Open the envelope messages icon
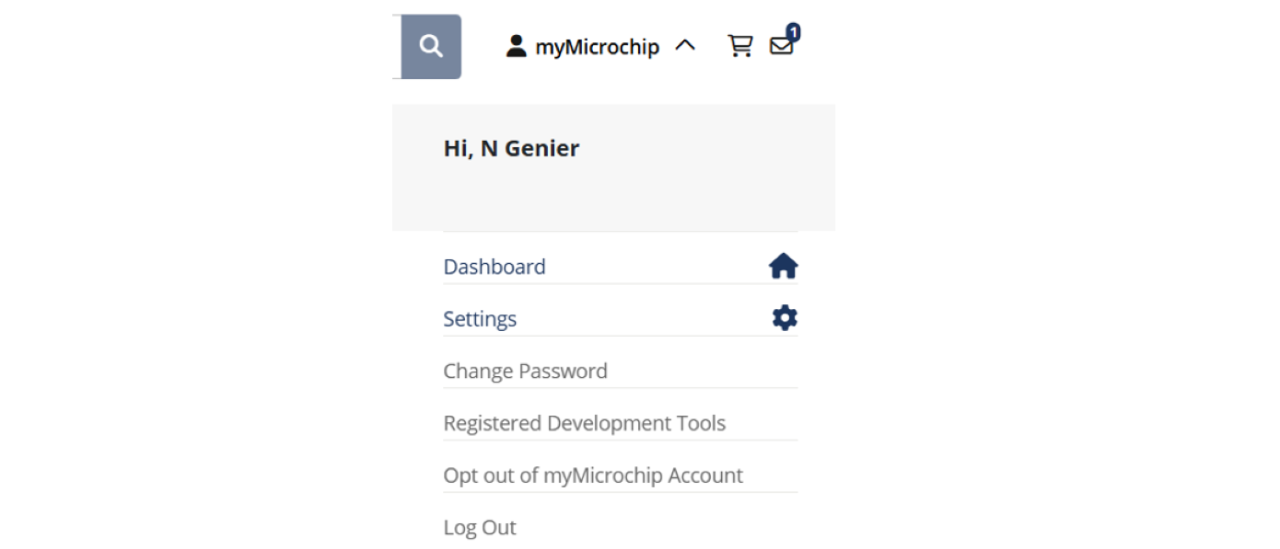Screen dimensions: 1280x549 [780, 47]
